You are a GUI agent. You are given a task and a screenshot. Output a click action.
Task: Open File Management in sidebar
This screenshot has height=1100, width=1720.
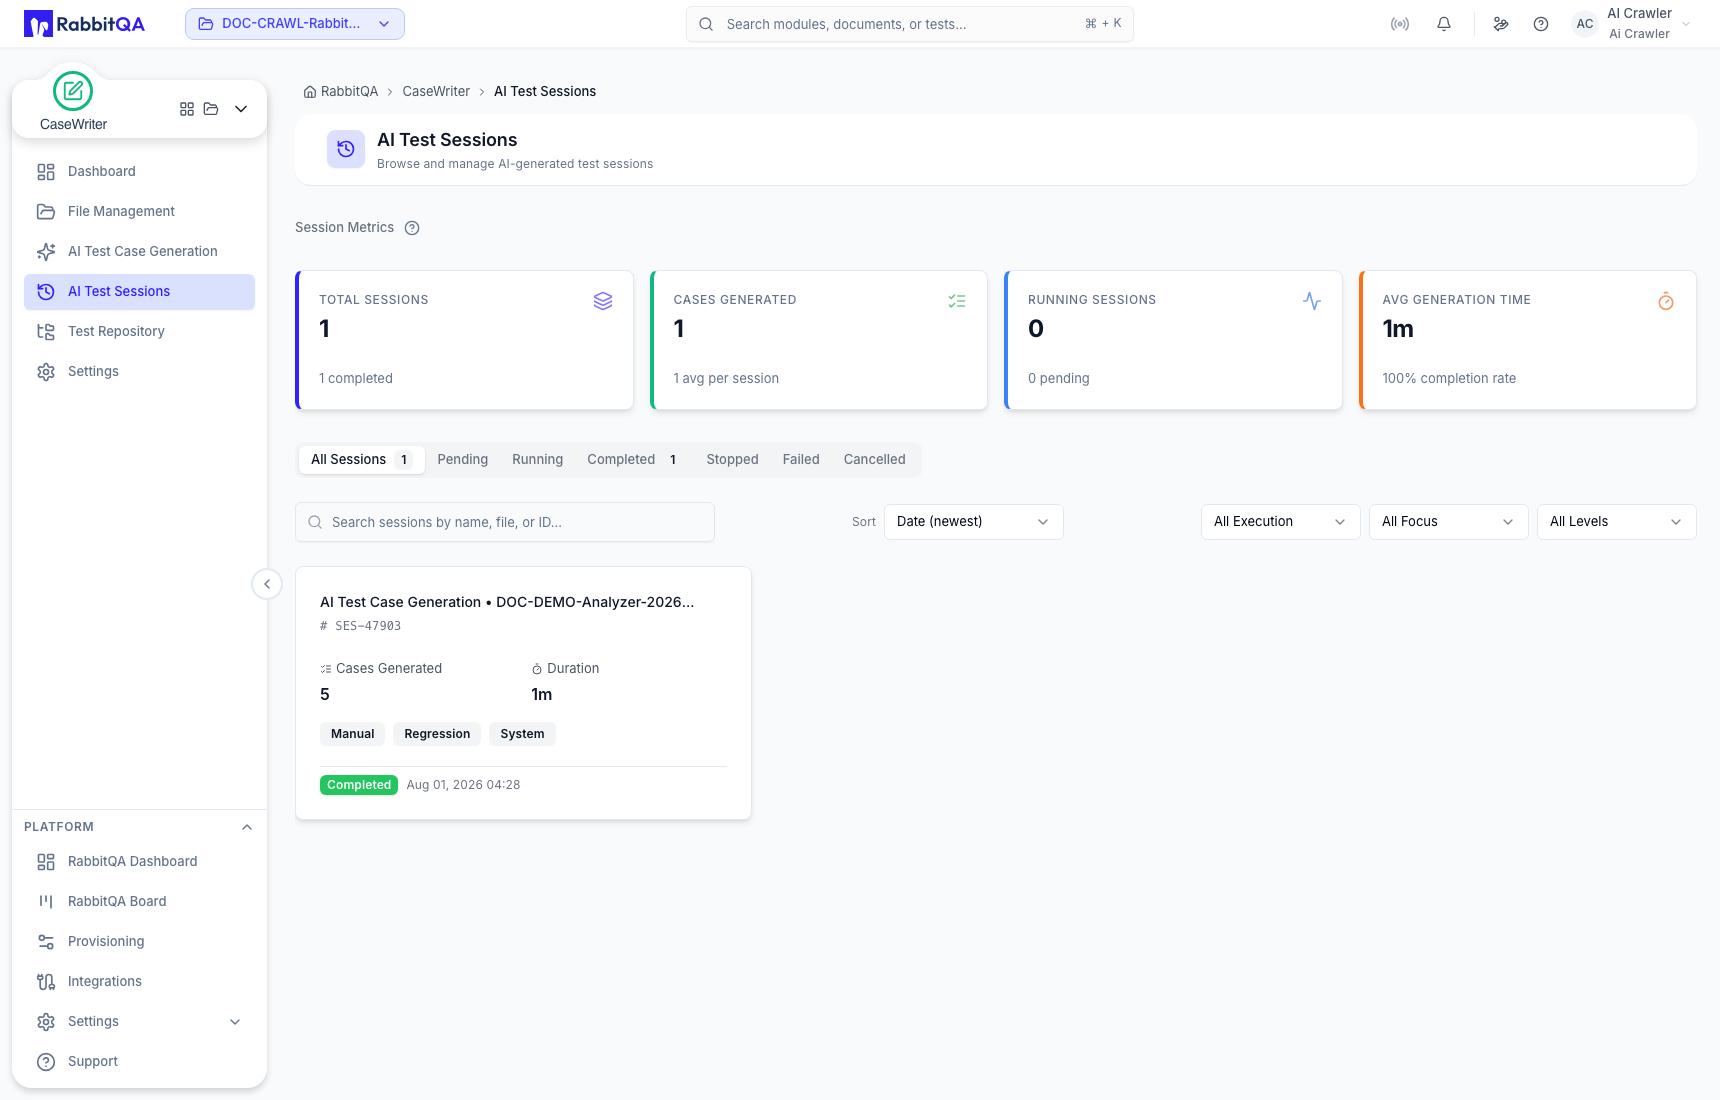click(139, 212)
